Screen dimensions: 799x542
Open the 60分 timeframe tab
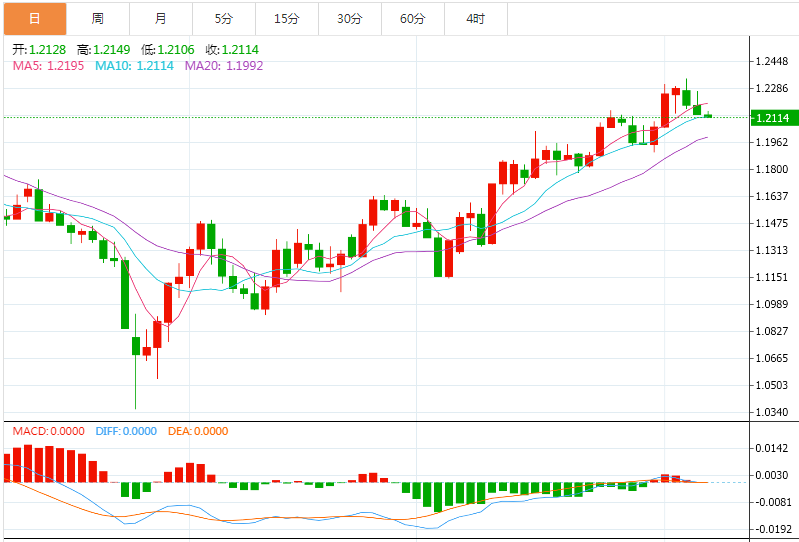coord(413,19)
